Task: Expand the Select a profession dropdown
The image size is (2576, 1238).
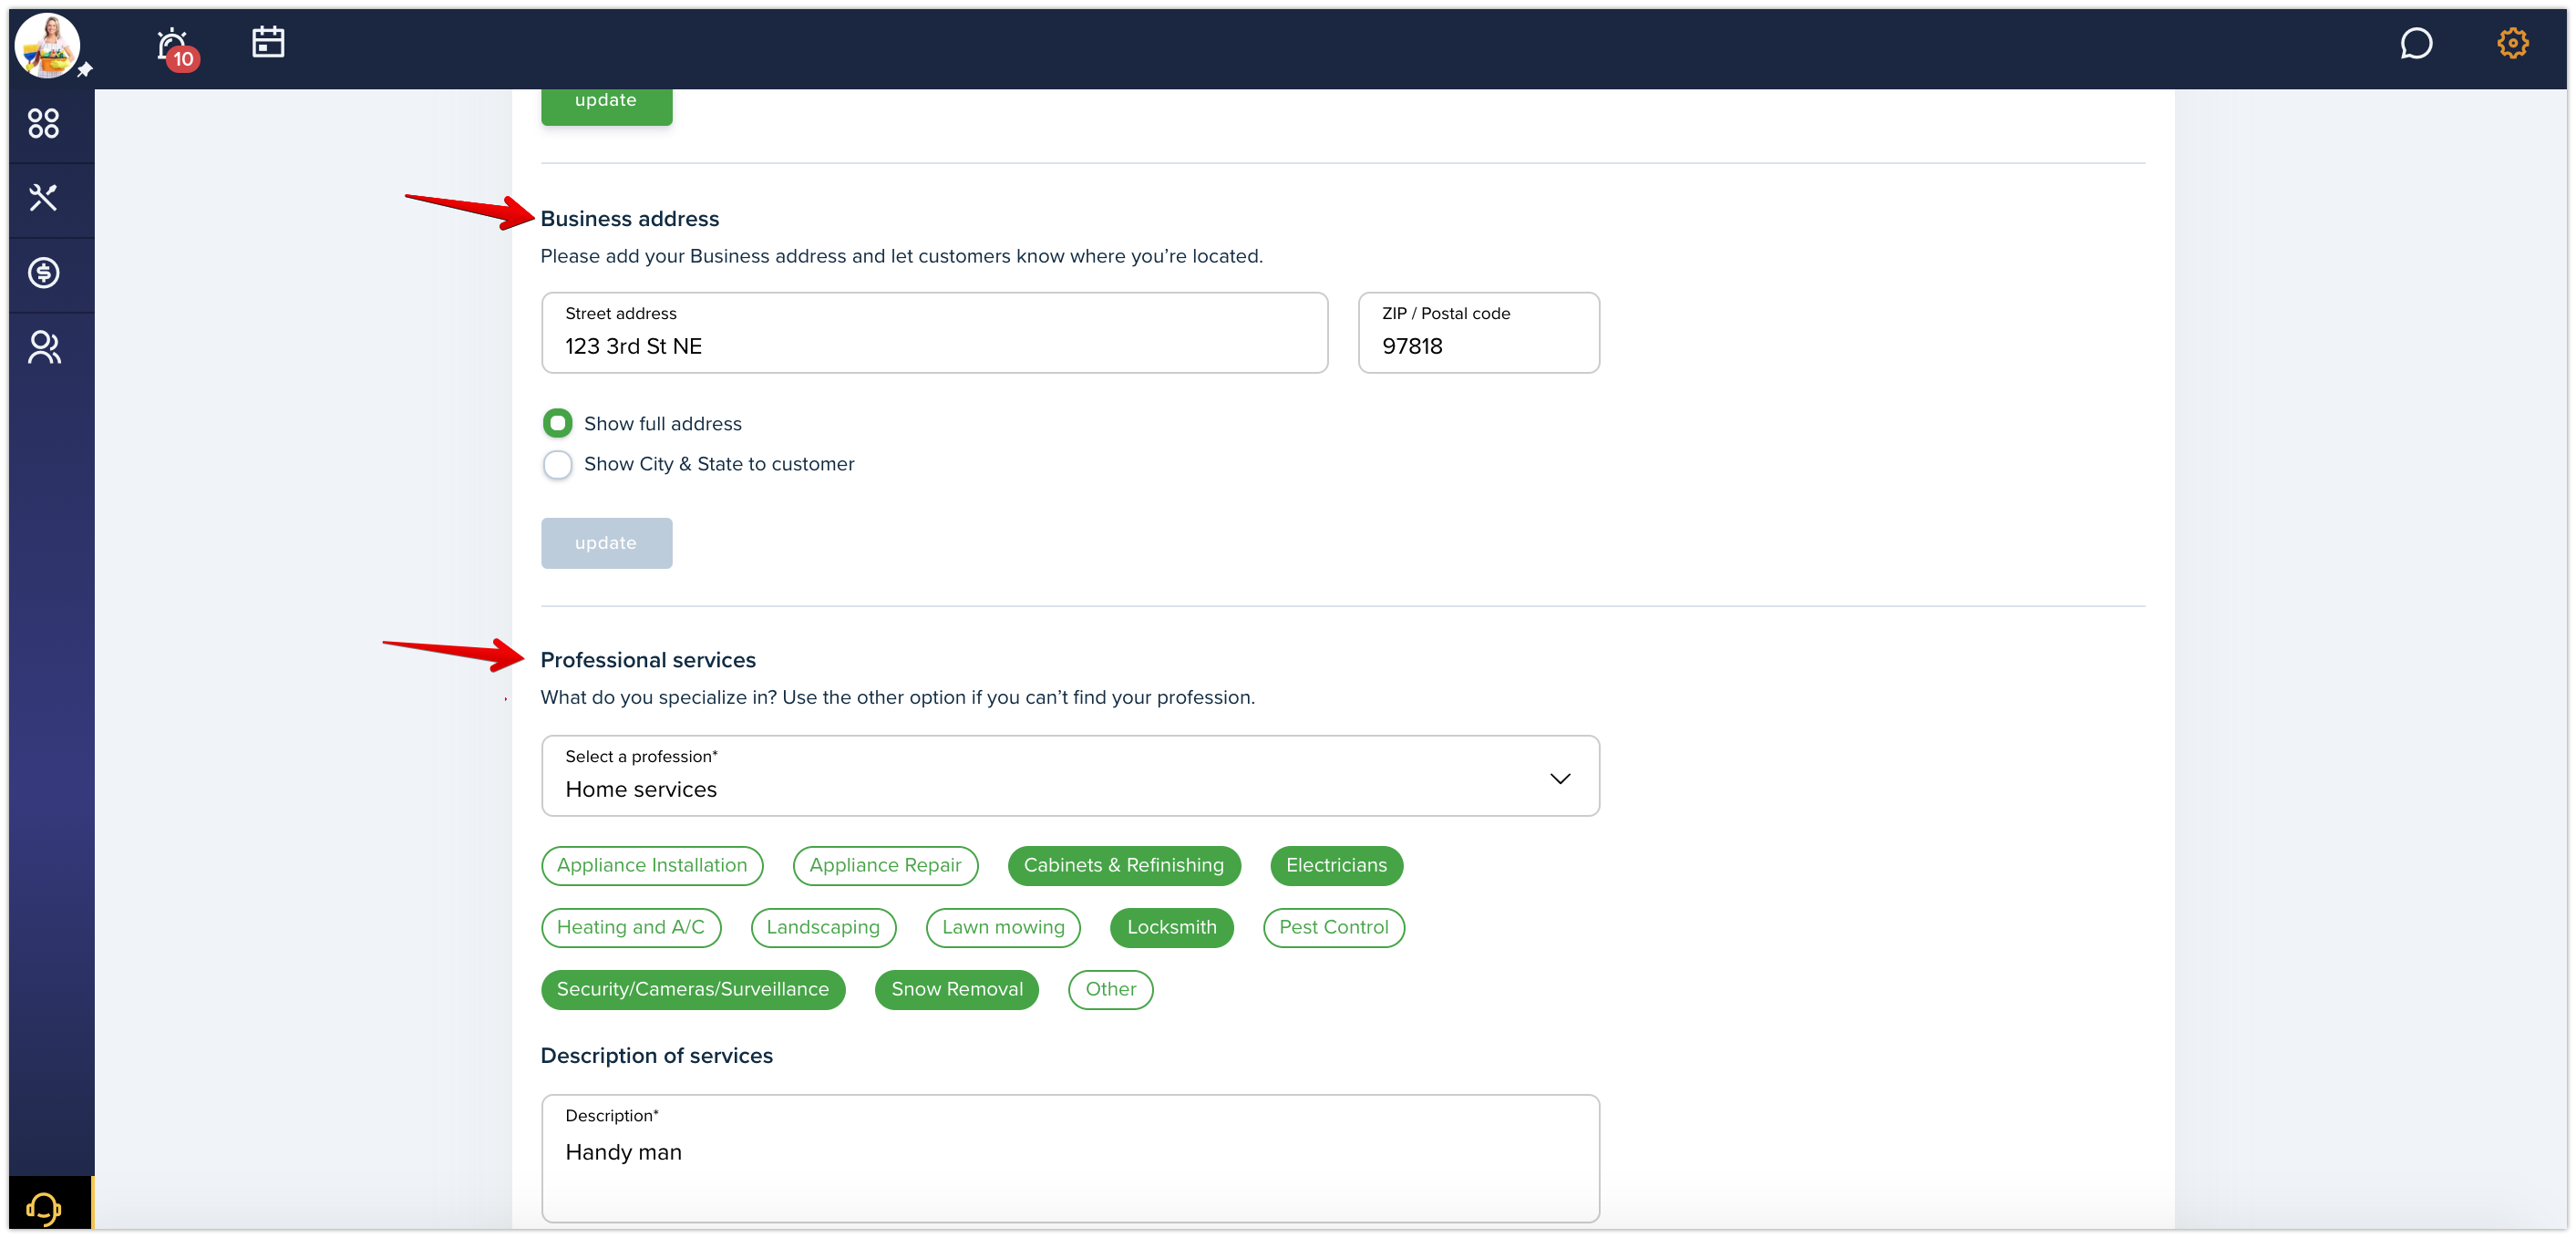Action: click(x=1070, y=776)
